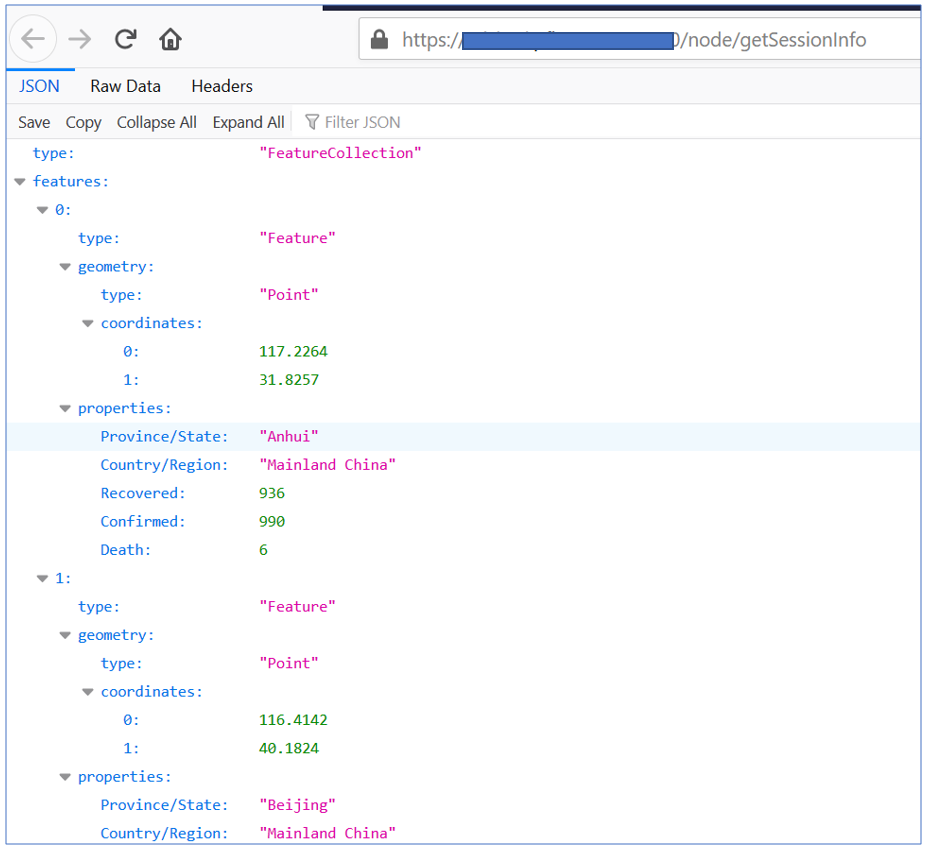Select the "Anhui" province row
Image resolution: width=928 pixels, height=850 pixels.
click(x=463, y=437)
